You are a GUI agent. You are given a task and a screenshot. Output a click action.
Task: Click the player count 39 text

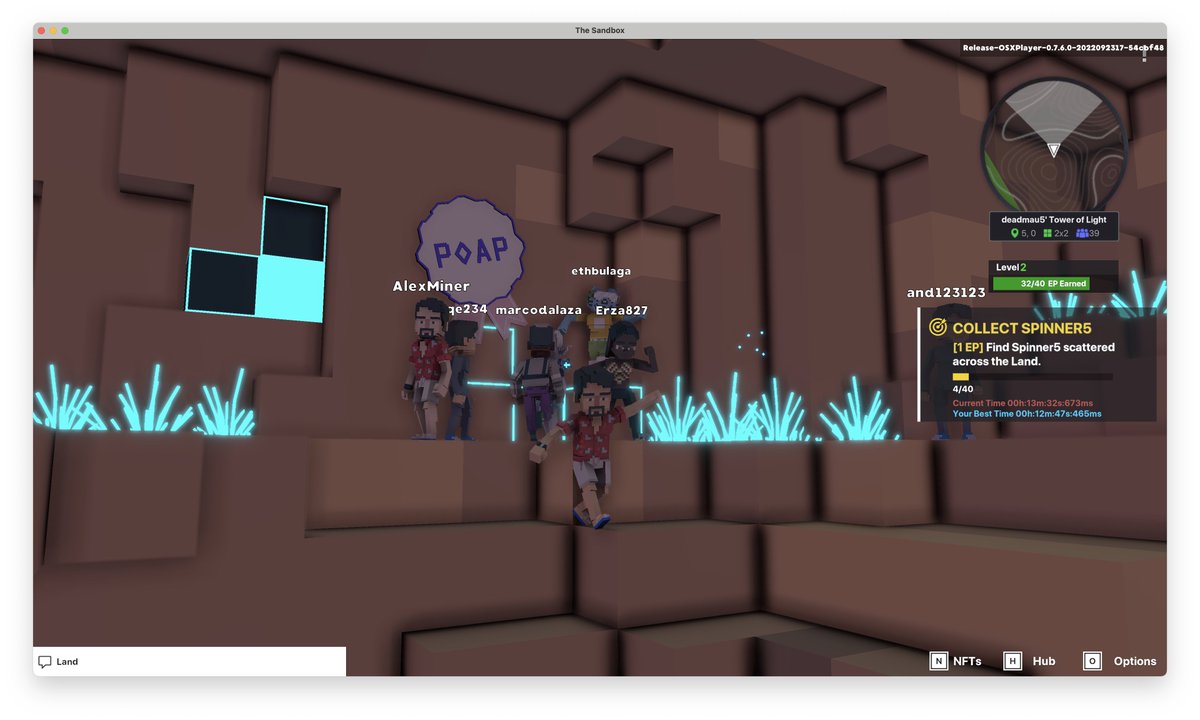coord(1094,233)
